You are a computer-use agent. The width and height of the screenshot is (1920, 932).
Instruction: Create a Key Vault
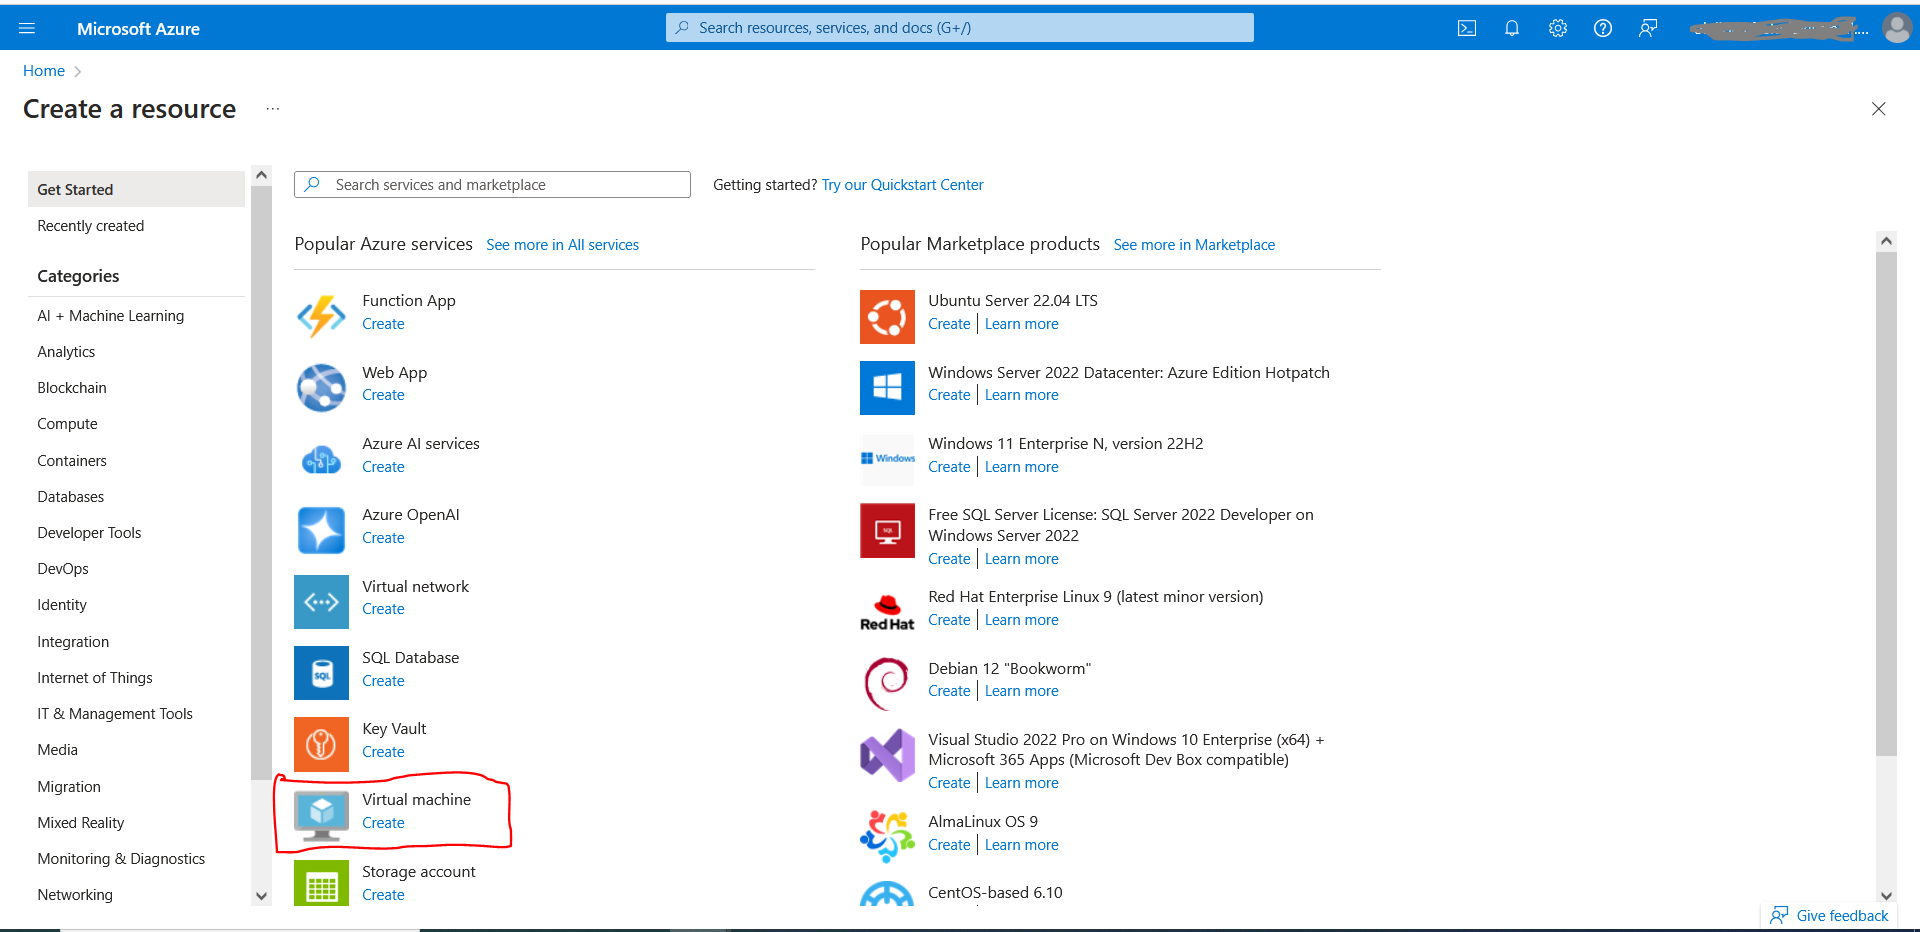[x=383, y=752]
